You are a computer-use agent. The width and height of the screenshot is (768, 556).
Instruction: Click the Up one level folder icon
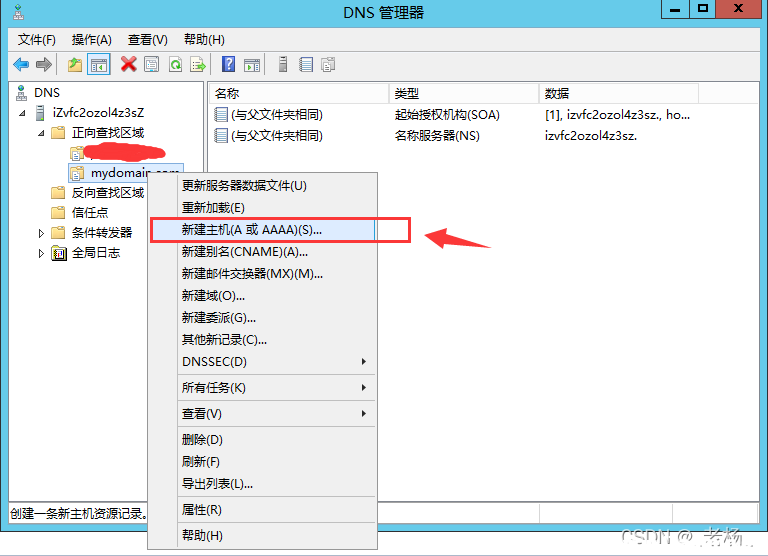tap(74, 64)
